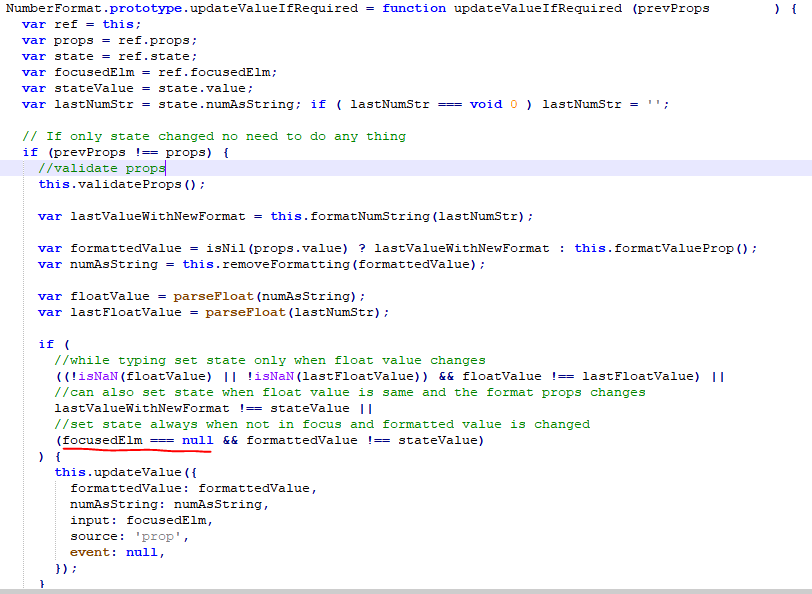Click 'void 0' in the lastNumStr line
This screenshot has width=812, height=594.
[x=493, y=104]
